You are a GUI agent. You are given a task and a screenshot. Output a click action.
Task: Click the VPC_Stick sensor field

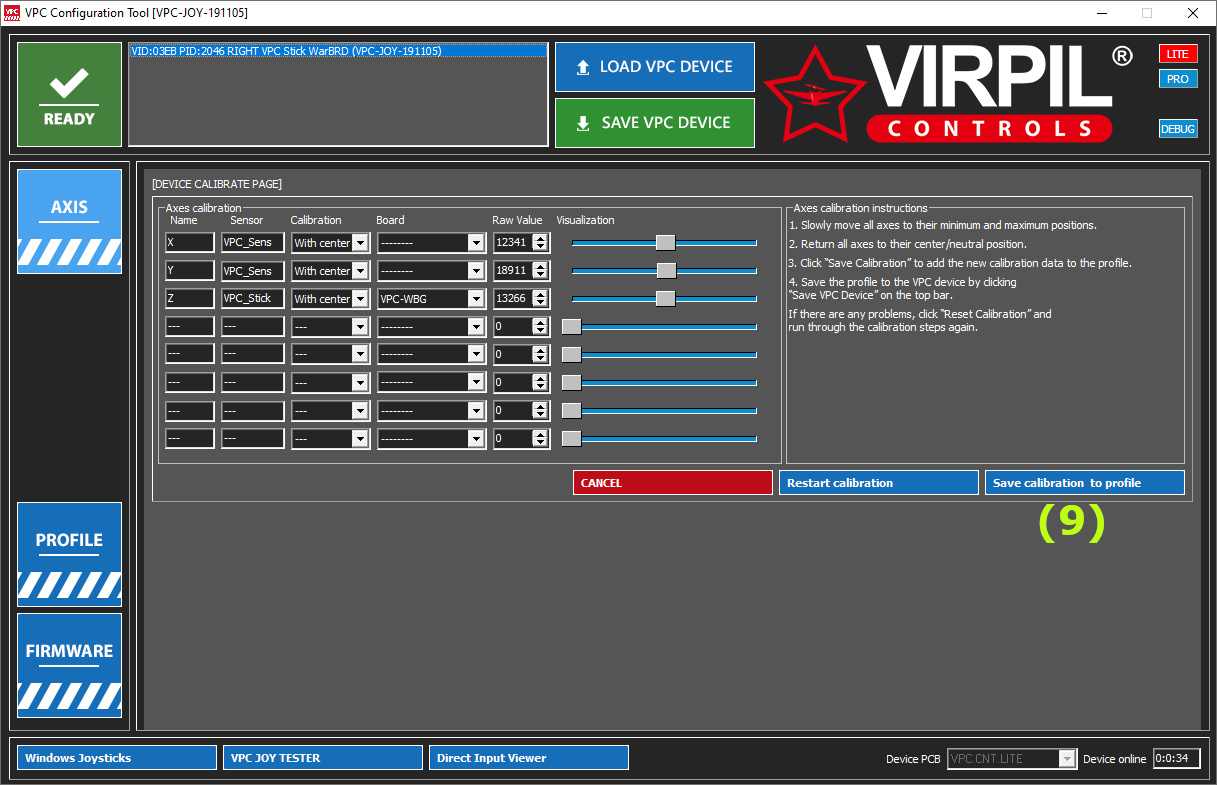(x=253, y=299)
